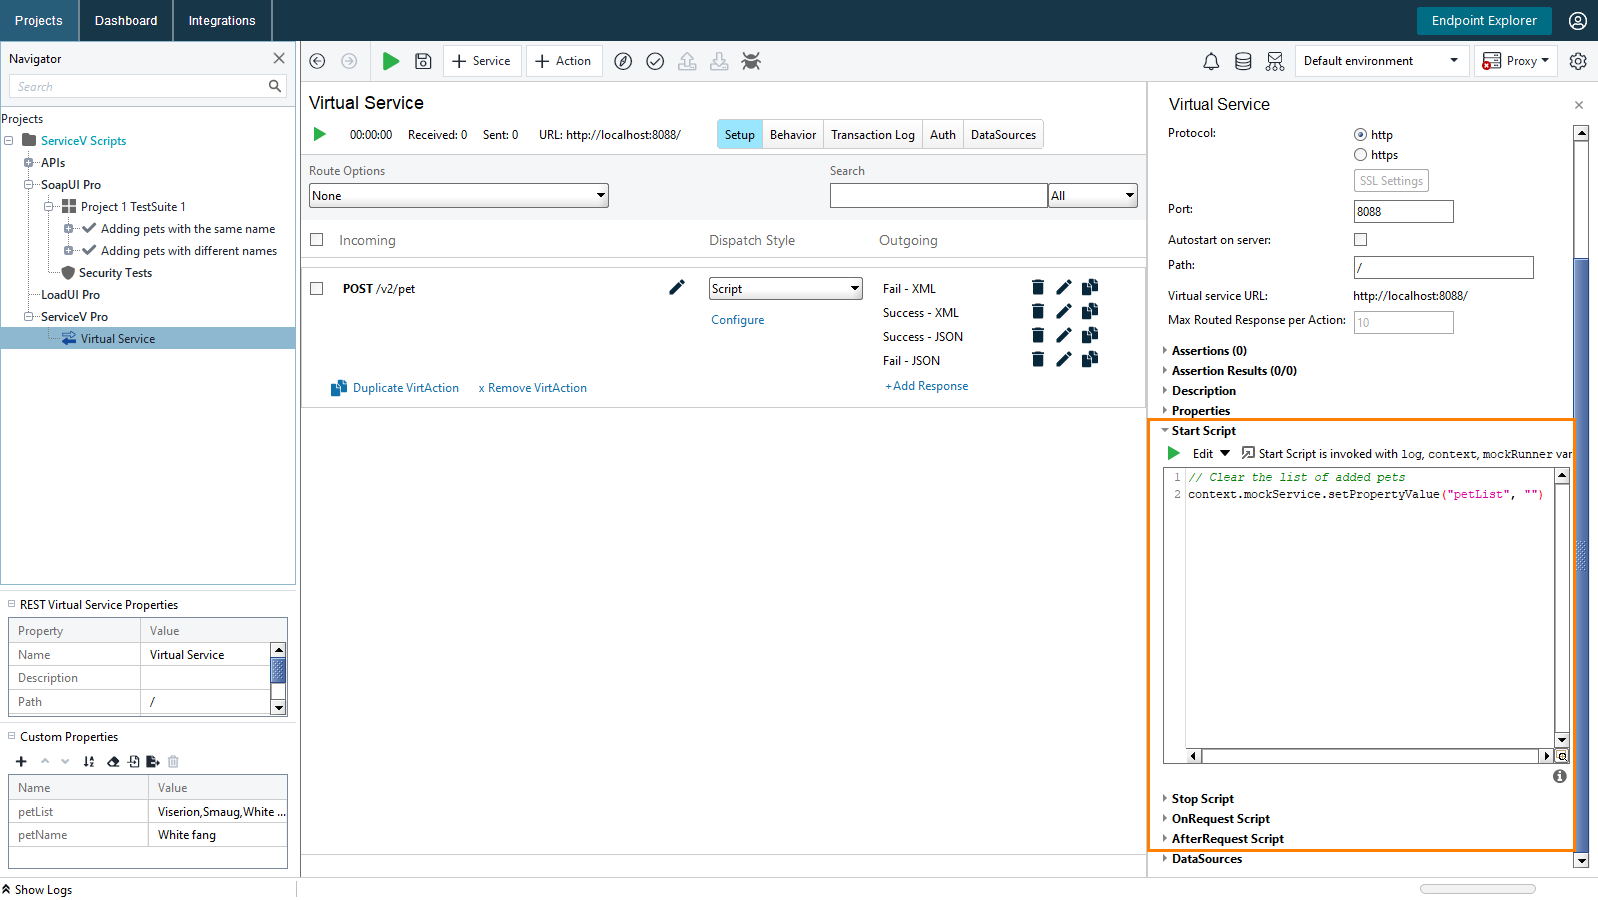Click the search magnifier in Navigator

275,86
